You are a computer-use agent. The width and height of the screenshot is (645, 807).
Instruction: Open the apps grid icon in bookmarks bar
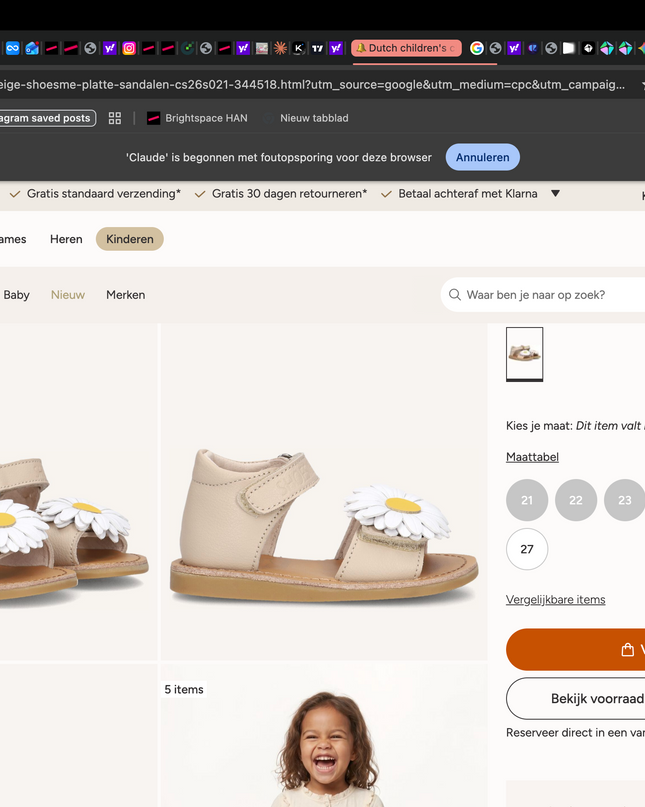point(115,118)
